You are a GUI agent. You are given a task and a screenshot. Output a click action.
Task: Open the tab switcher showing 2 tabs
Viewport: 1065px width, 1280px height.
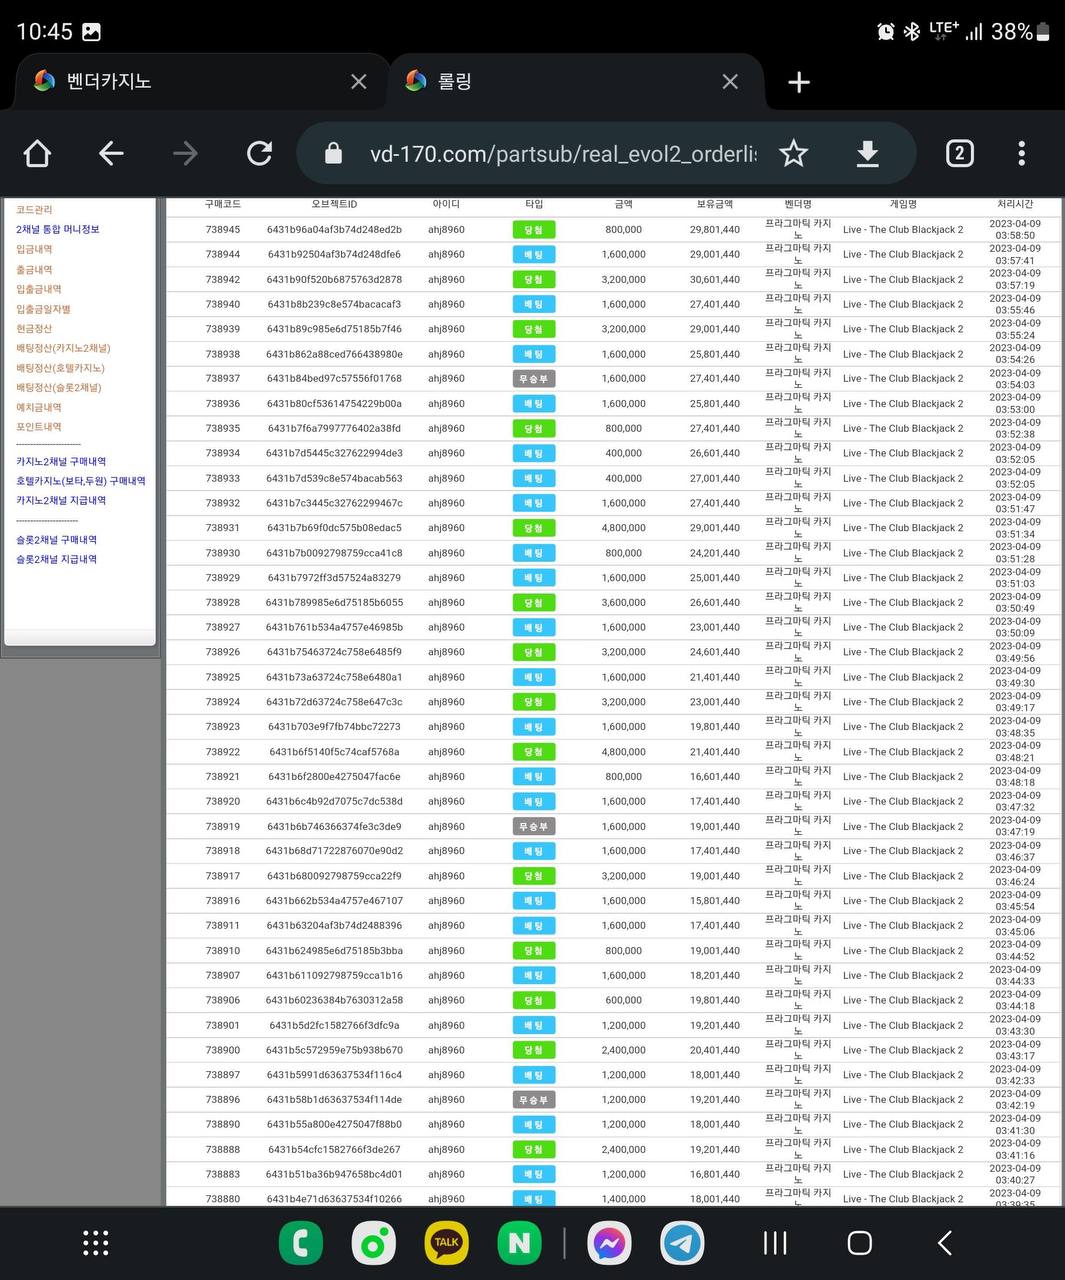(x=959, y=153)
